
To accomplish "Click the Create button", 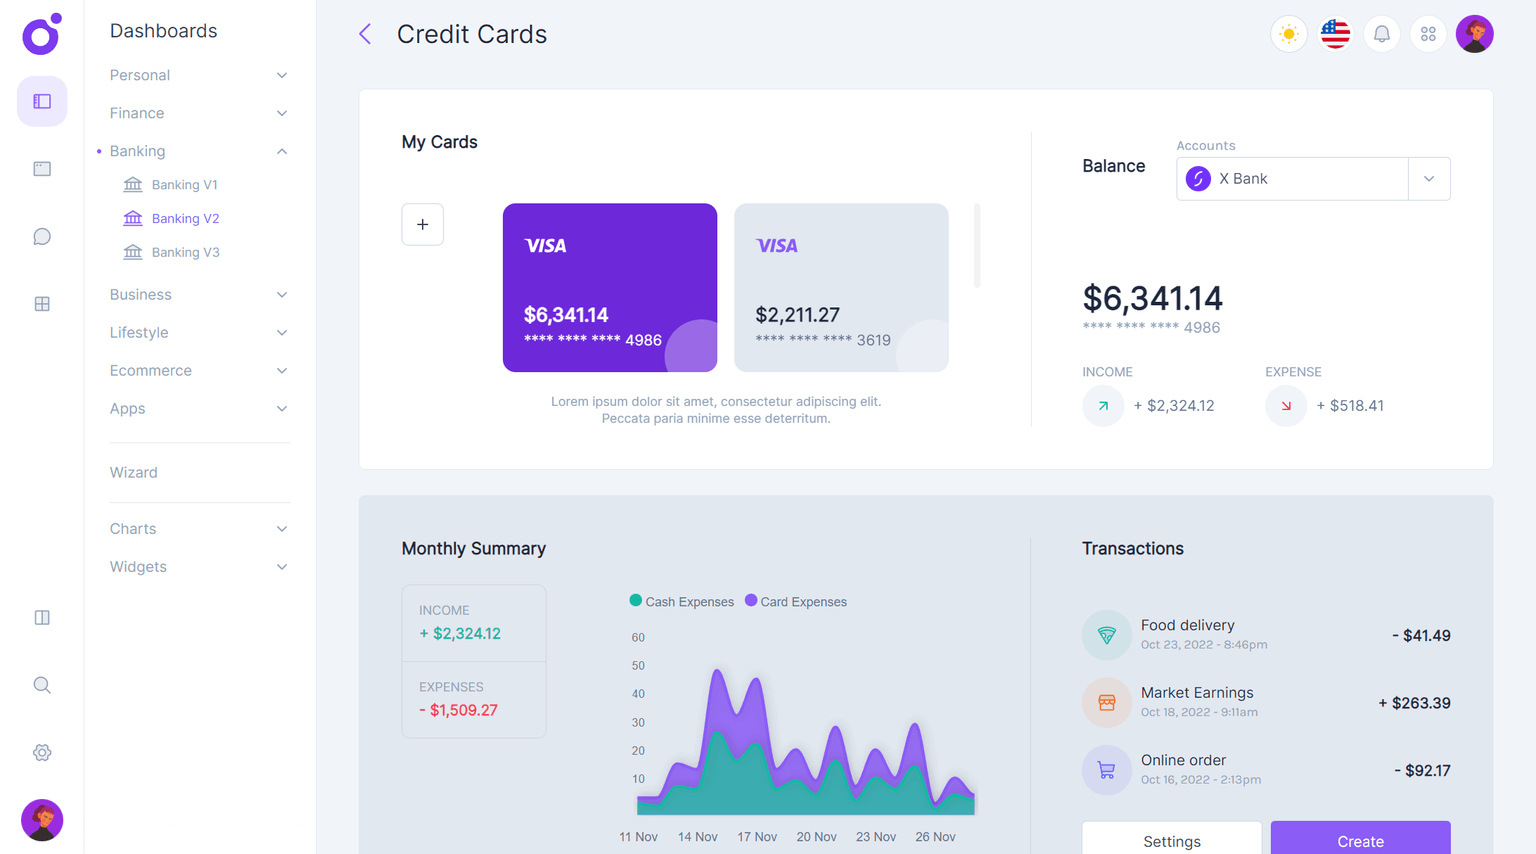I will [x=1360, y=841].
